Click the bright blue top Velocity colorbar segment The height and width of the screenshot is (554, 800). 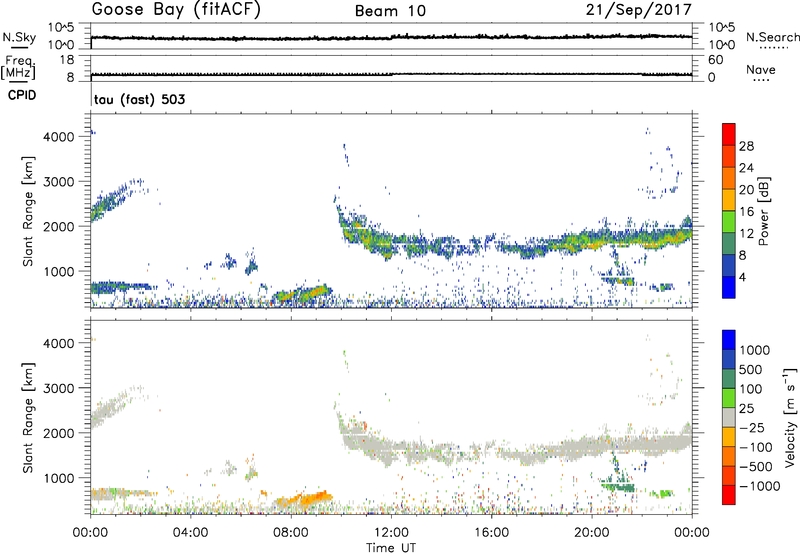point(729,340)
